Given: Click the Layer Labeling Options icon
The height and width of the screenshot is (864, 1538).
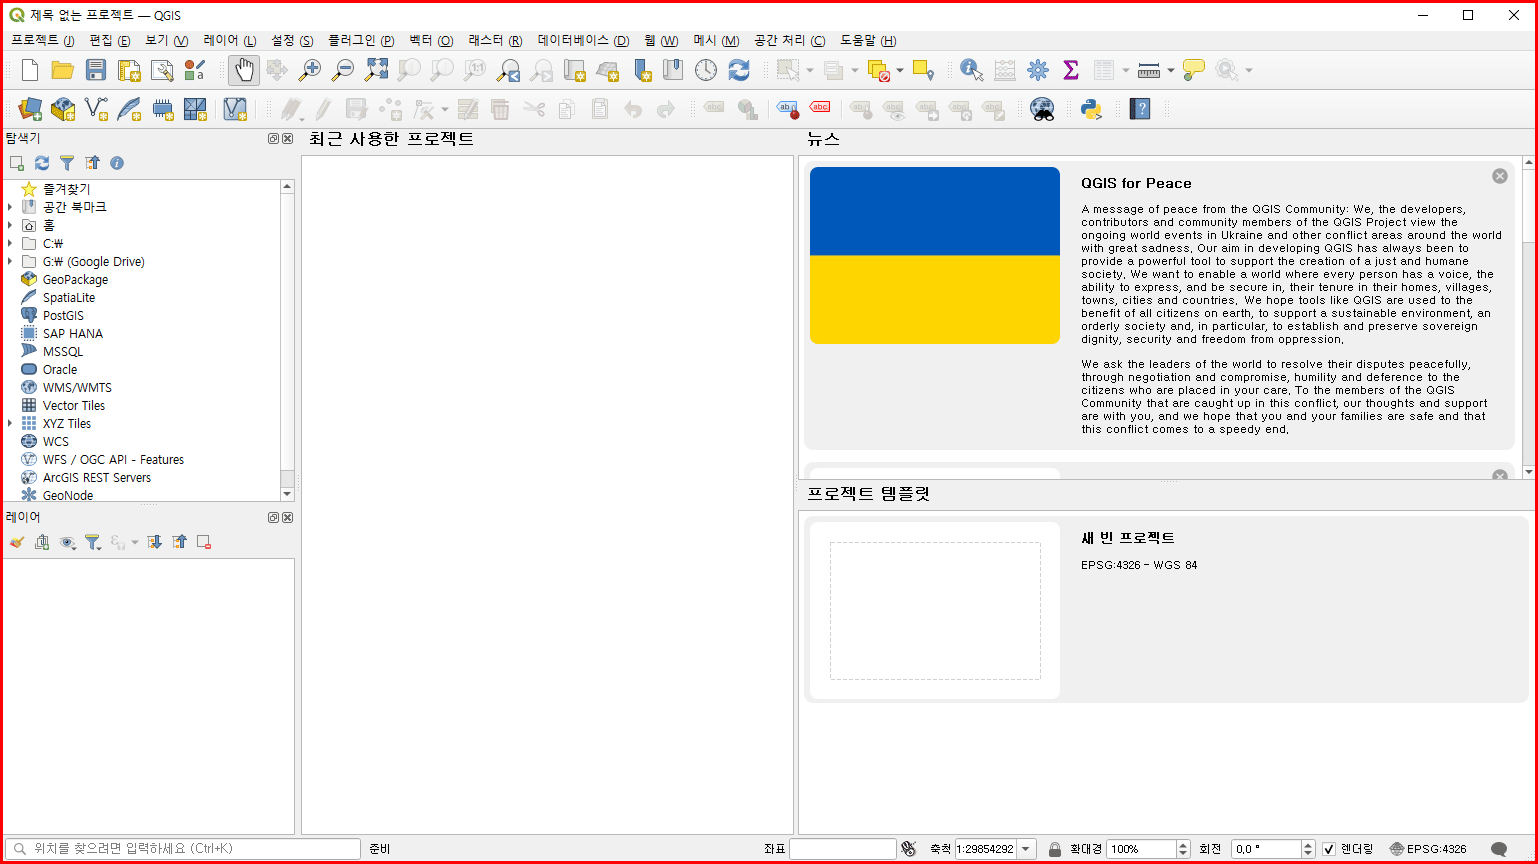Looking at the screenshot, I should (787, 108).
